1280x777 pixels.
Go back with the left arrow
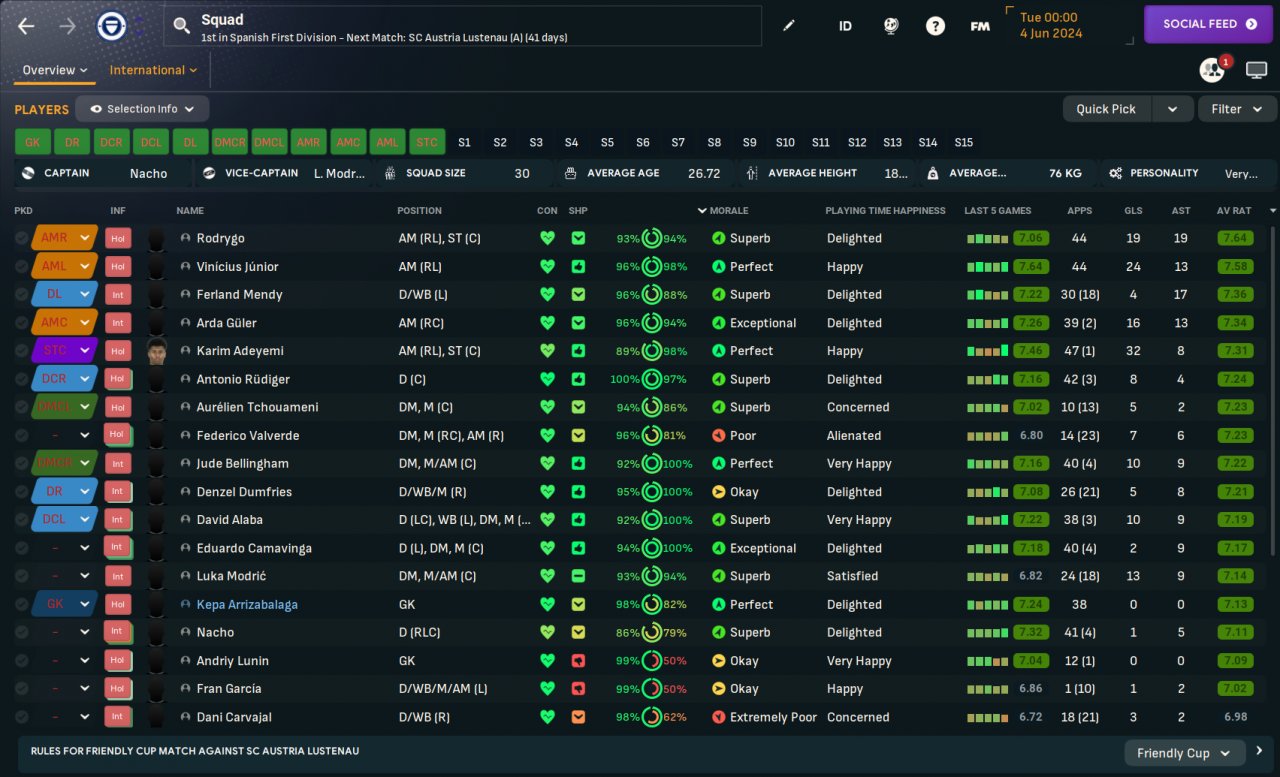[x=26, y=26]
